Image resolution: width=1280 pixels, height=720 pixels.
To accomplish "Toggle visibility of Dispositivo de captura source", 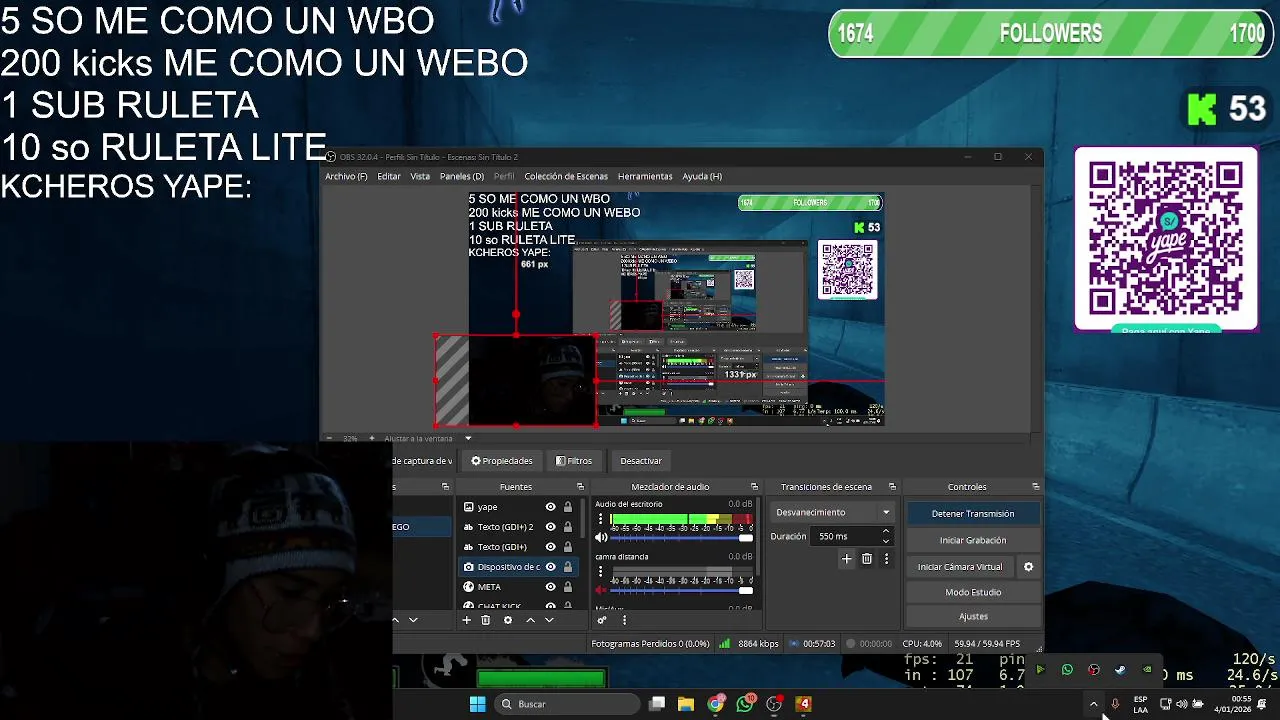I will (x=550, y=567).
